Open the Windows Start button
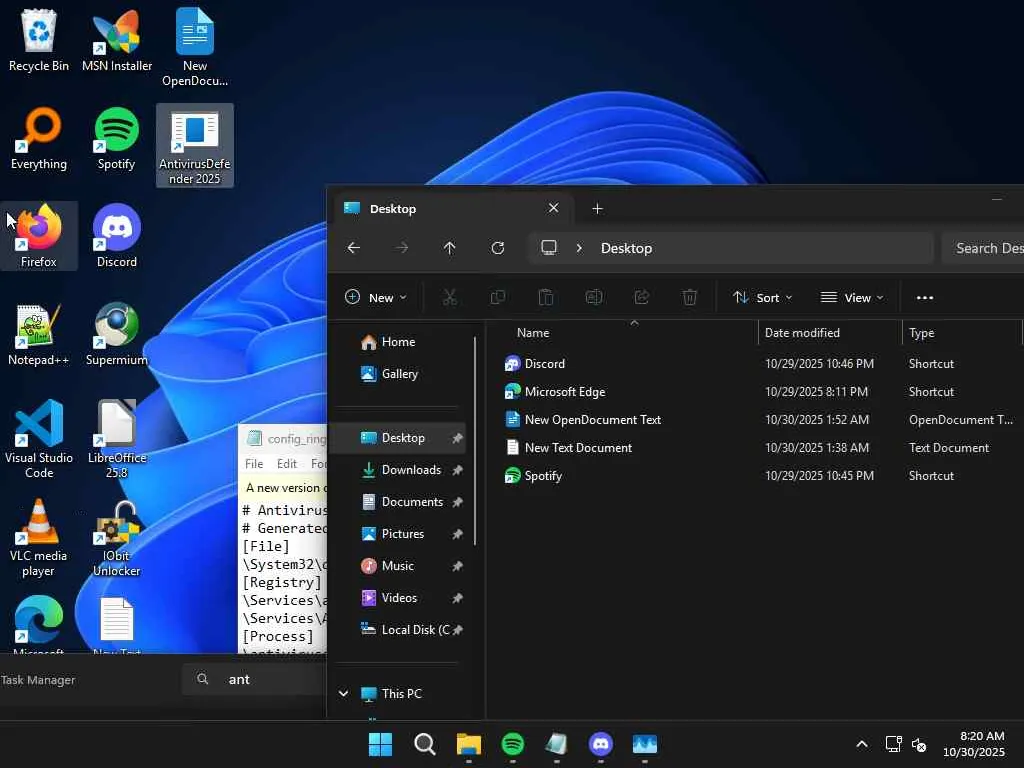 [380, 744]
